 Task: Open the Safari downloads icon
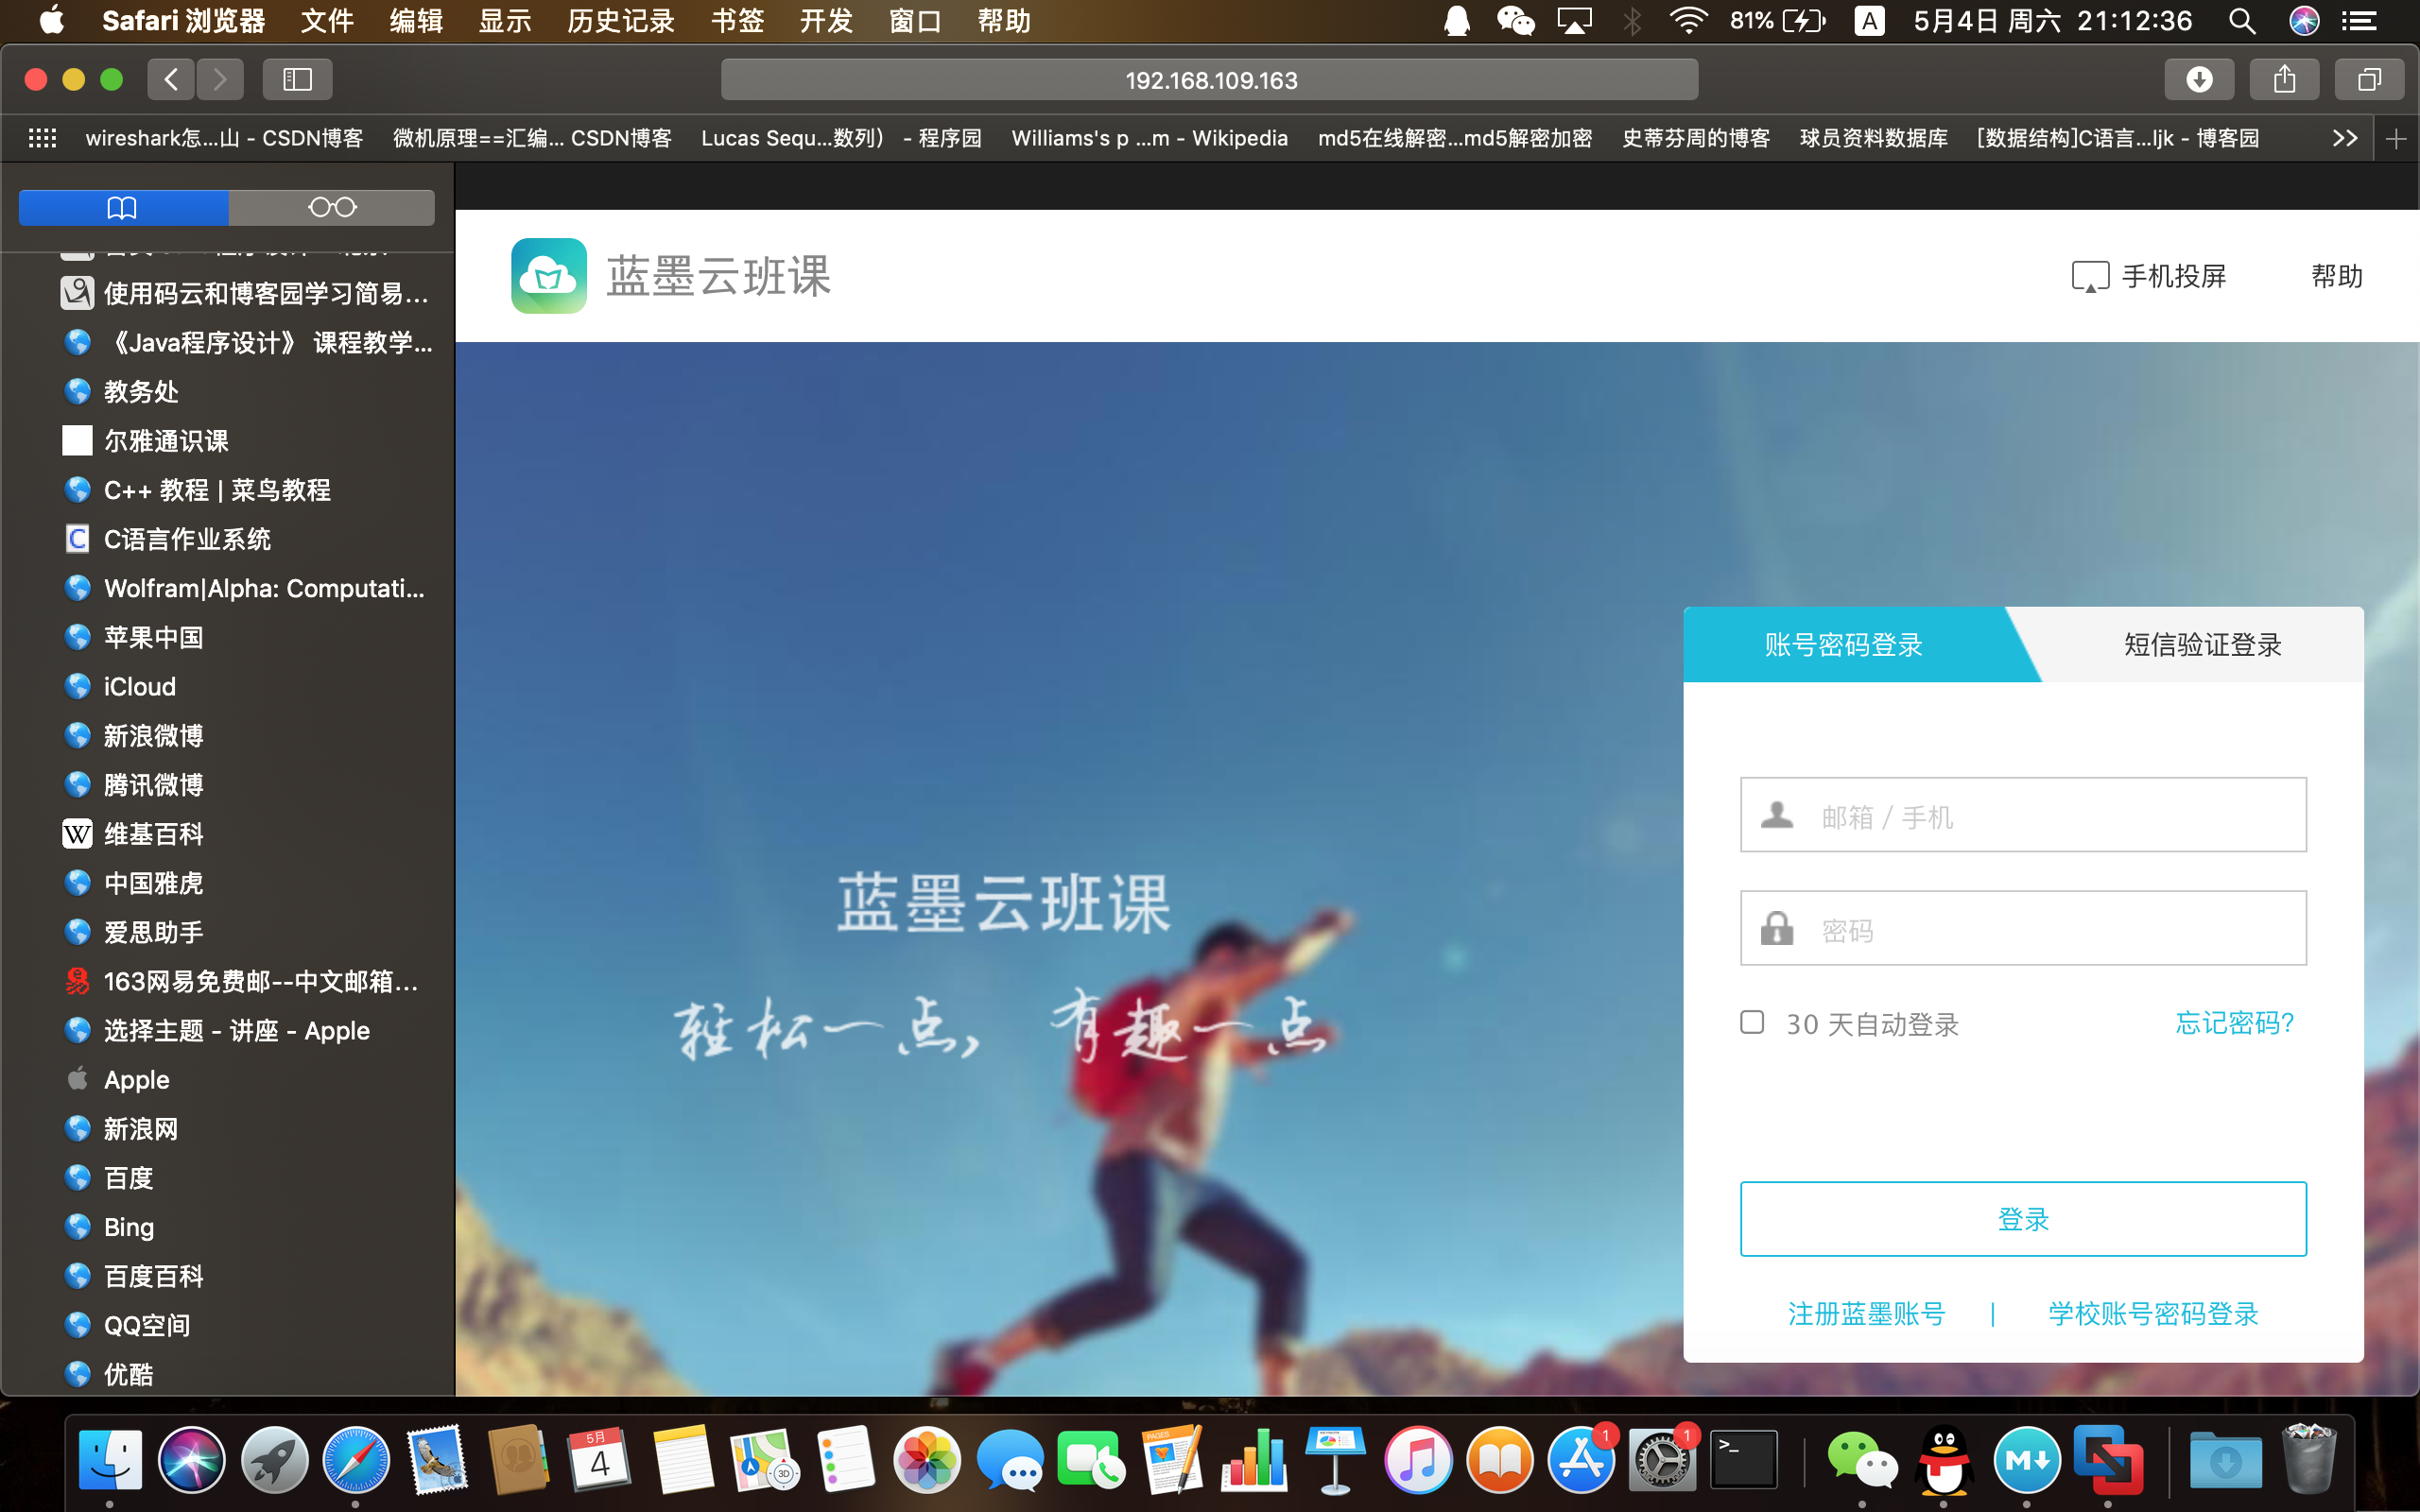point(2199,79)
